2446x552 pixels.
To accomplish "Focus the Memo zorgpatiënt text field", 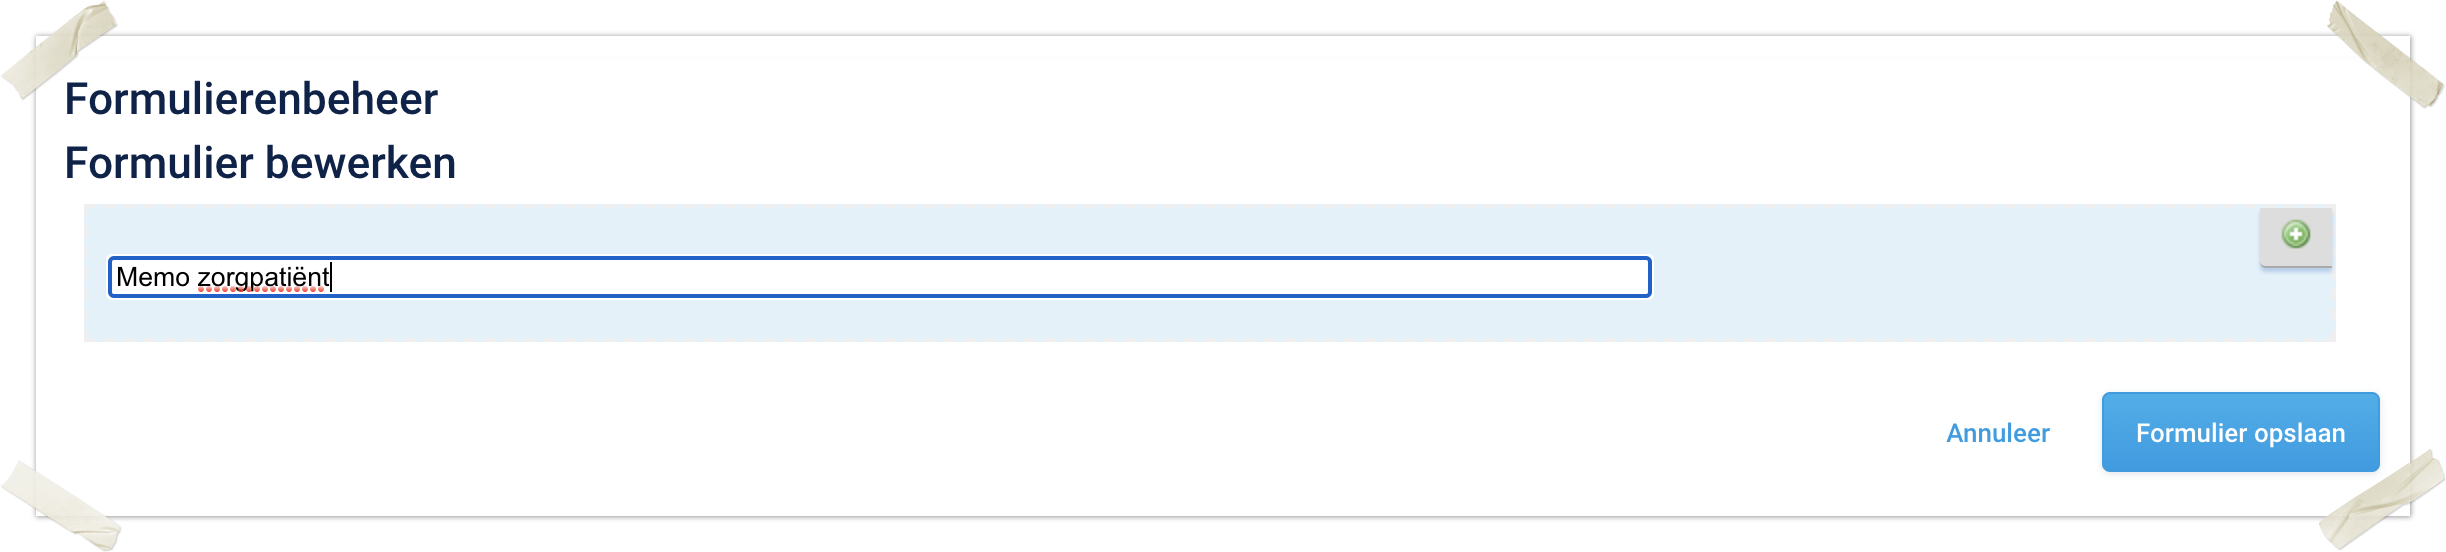I will click(x=878, y=277).
